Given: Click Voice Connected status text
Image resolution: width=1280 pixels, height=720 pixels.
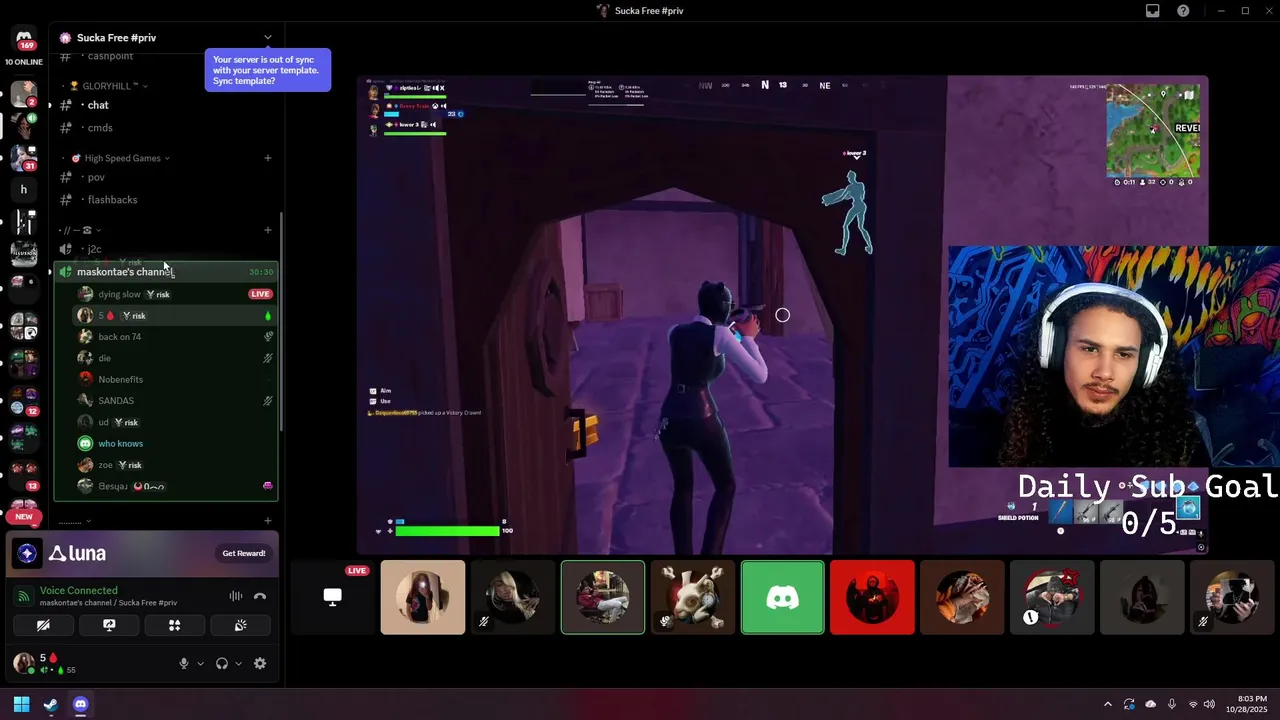Looking at the screenshot, I should [79, 590].
